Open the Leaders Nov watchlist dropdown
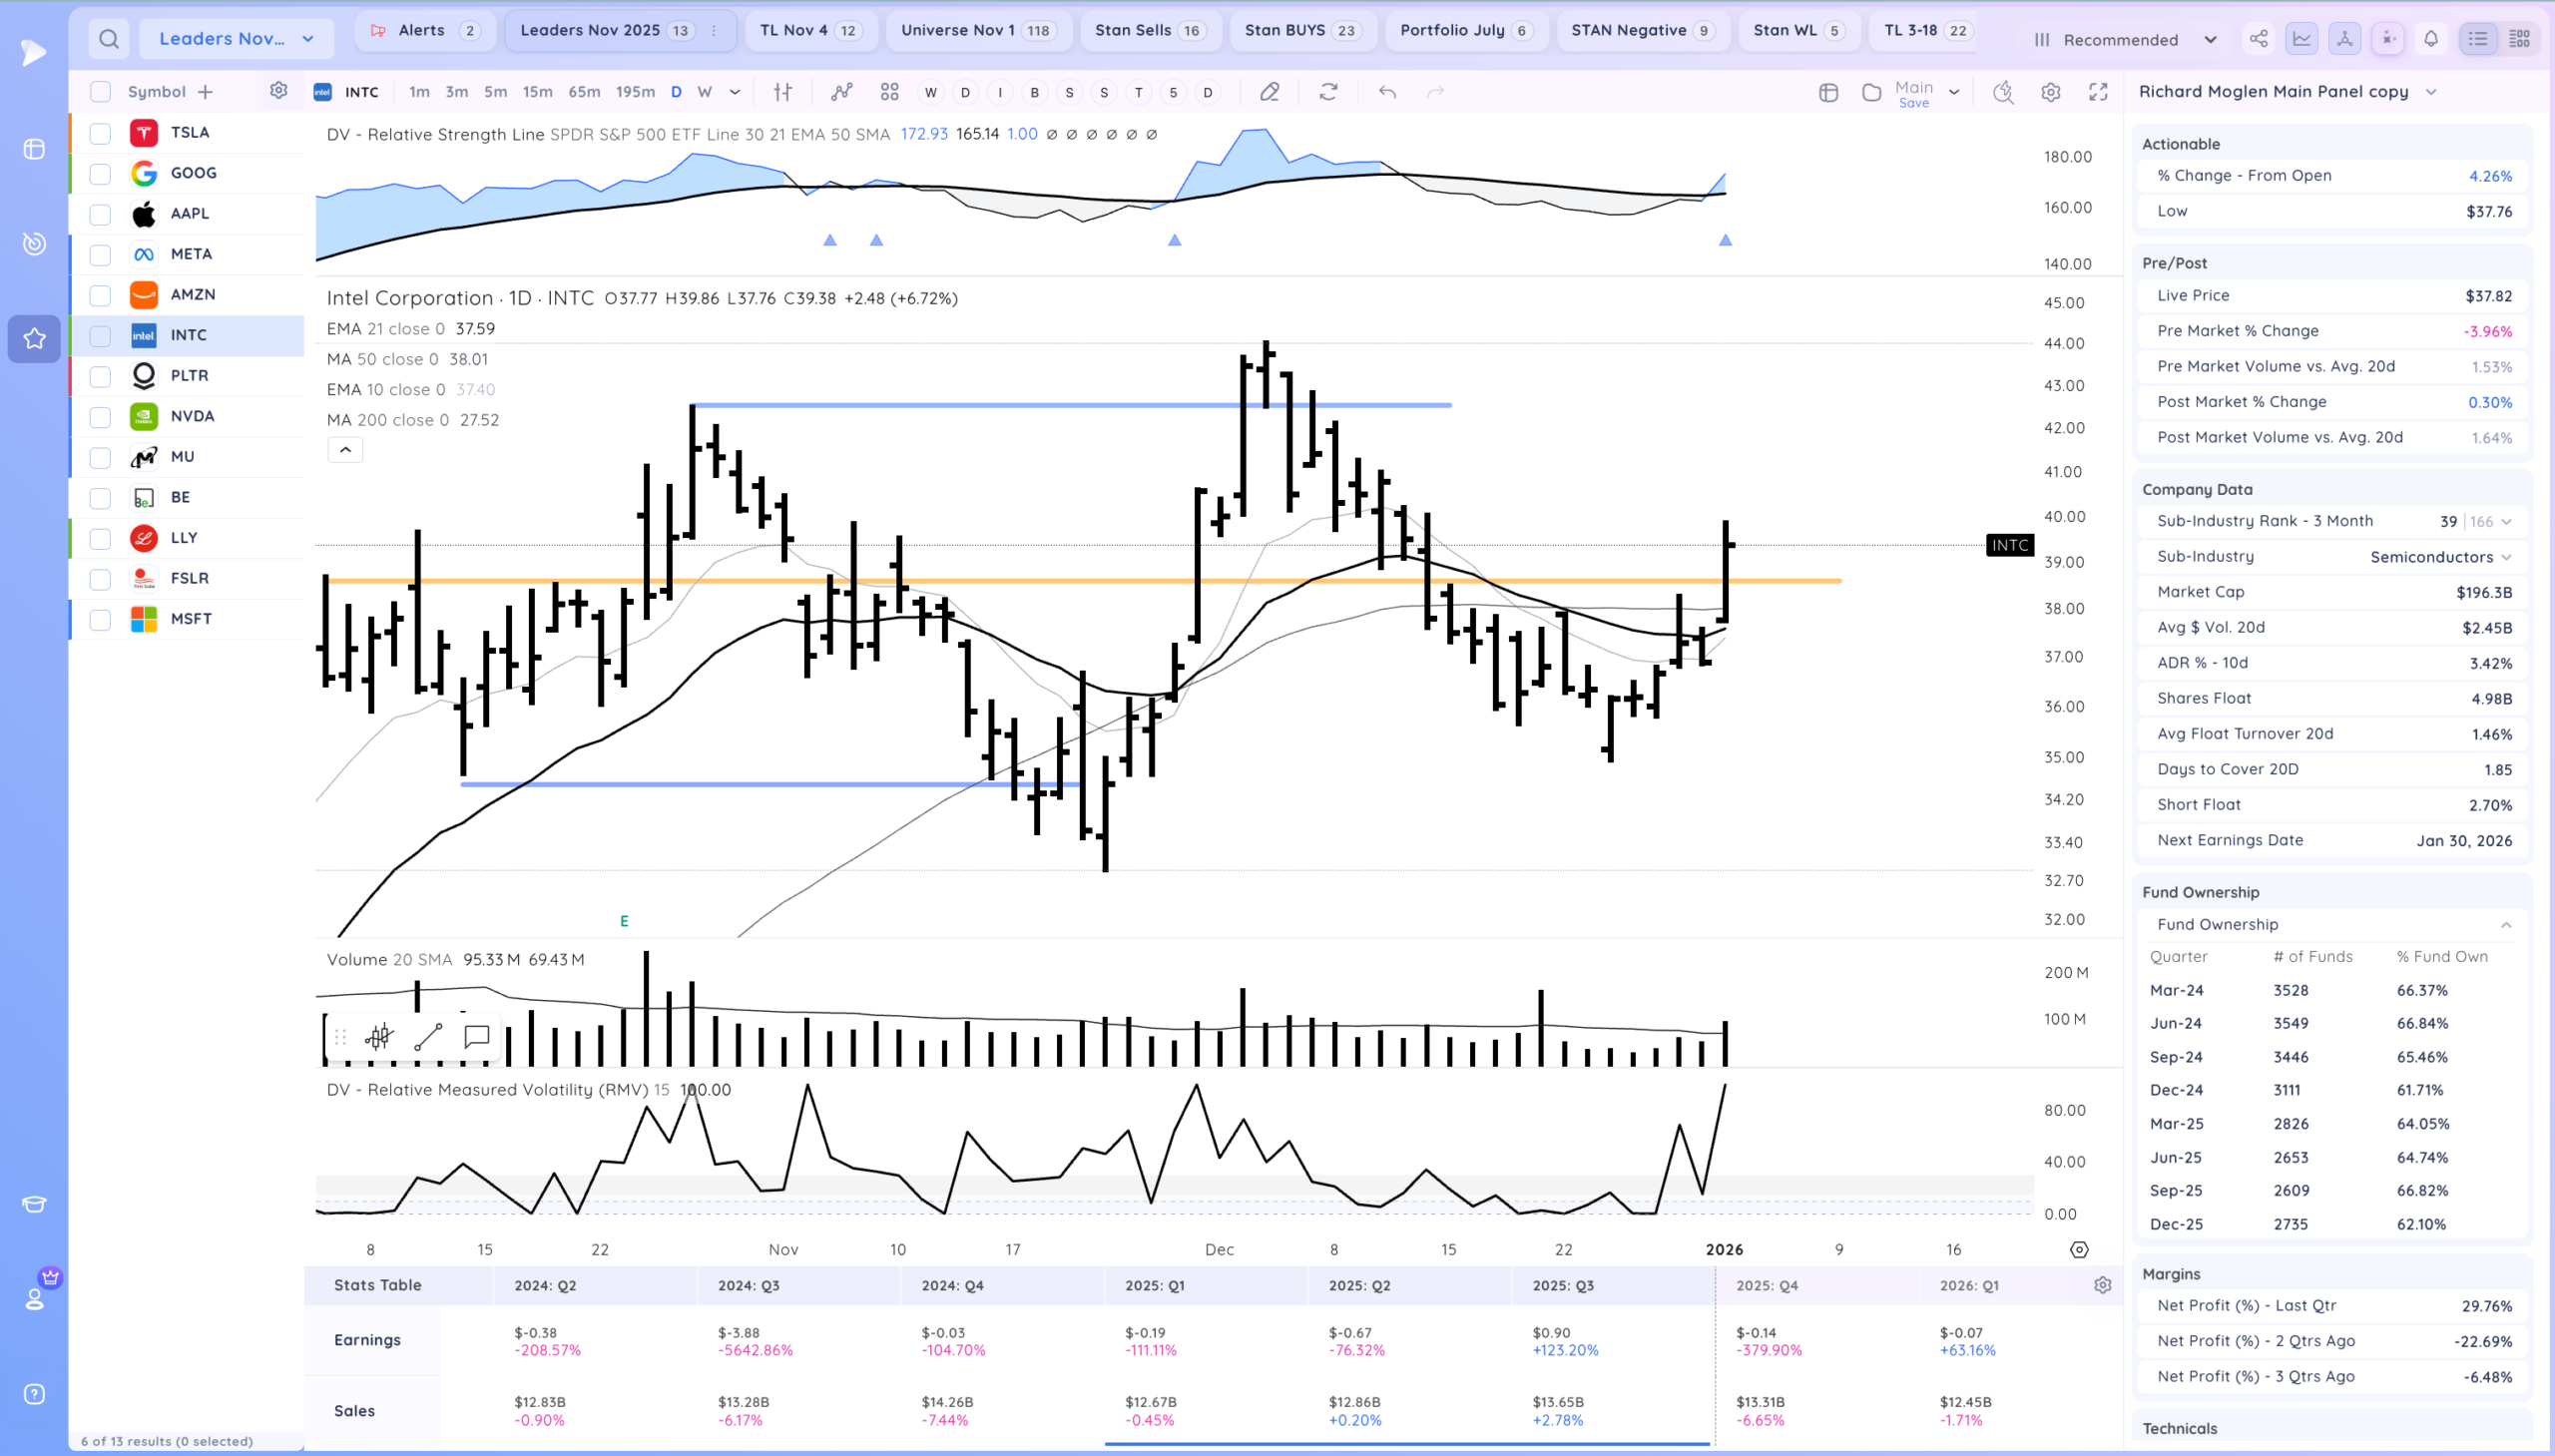 (x=236, y=39)
